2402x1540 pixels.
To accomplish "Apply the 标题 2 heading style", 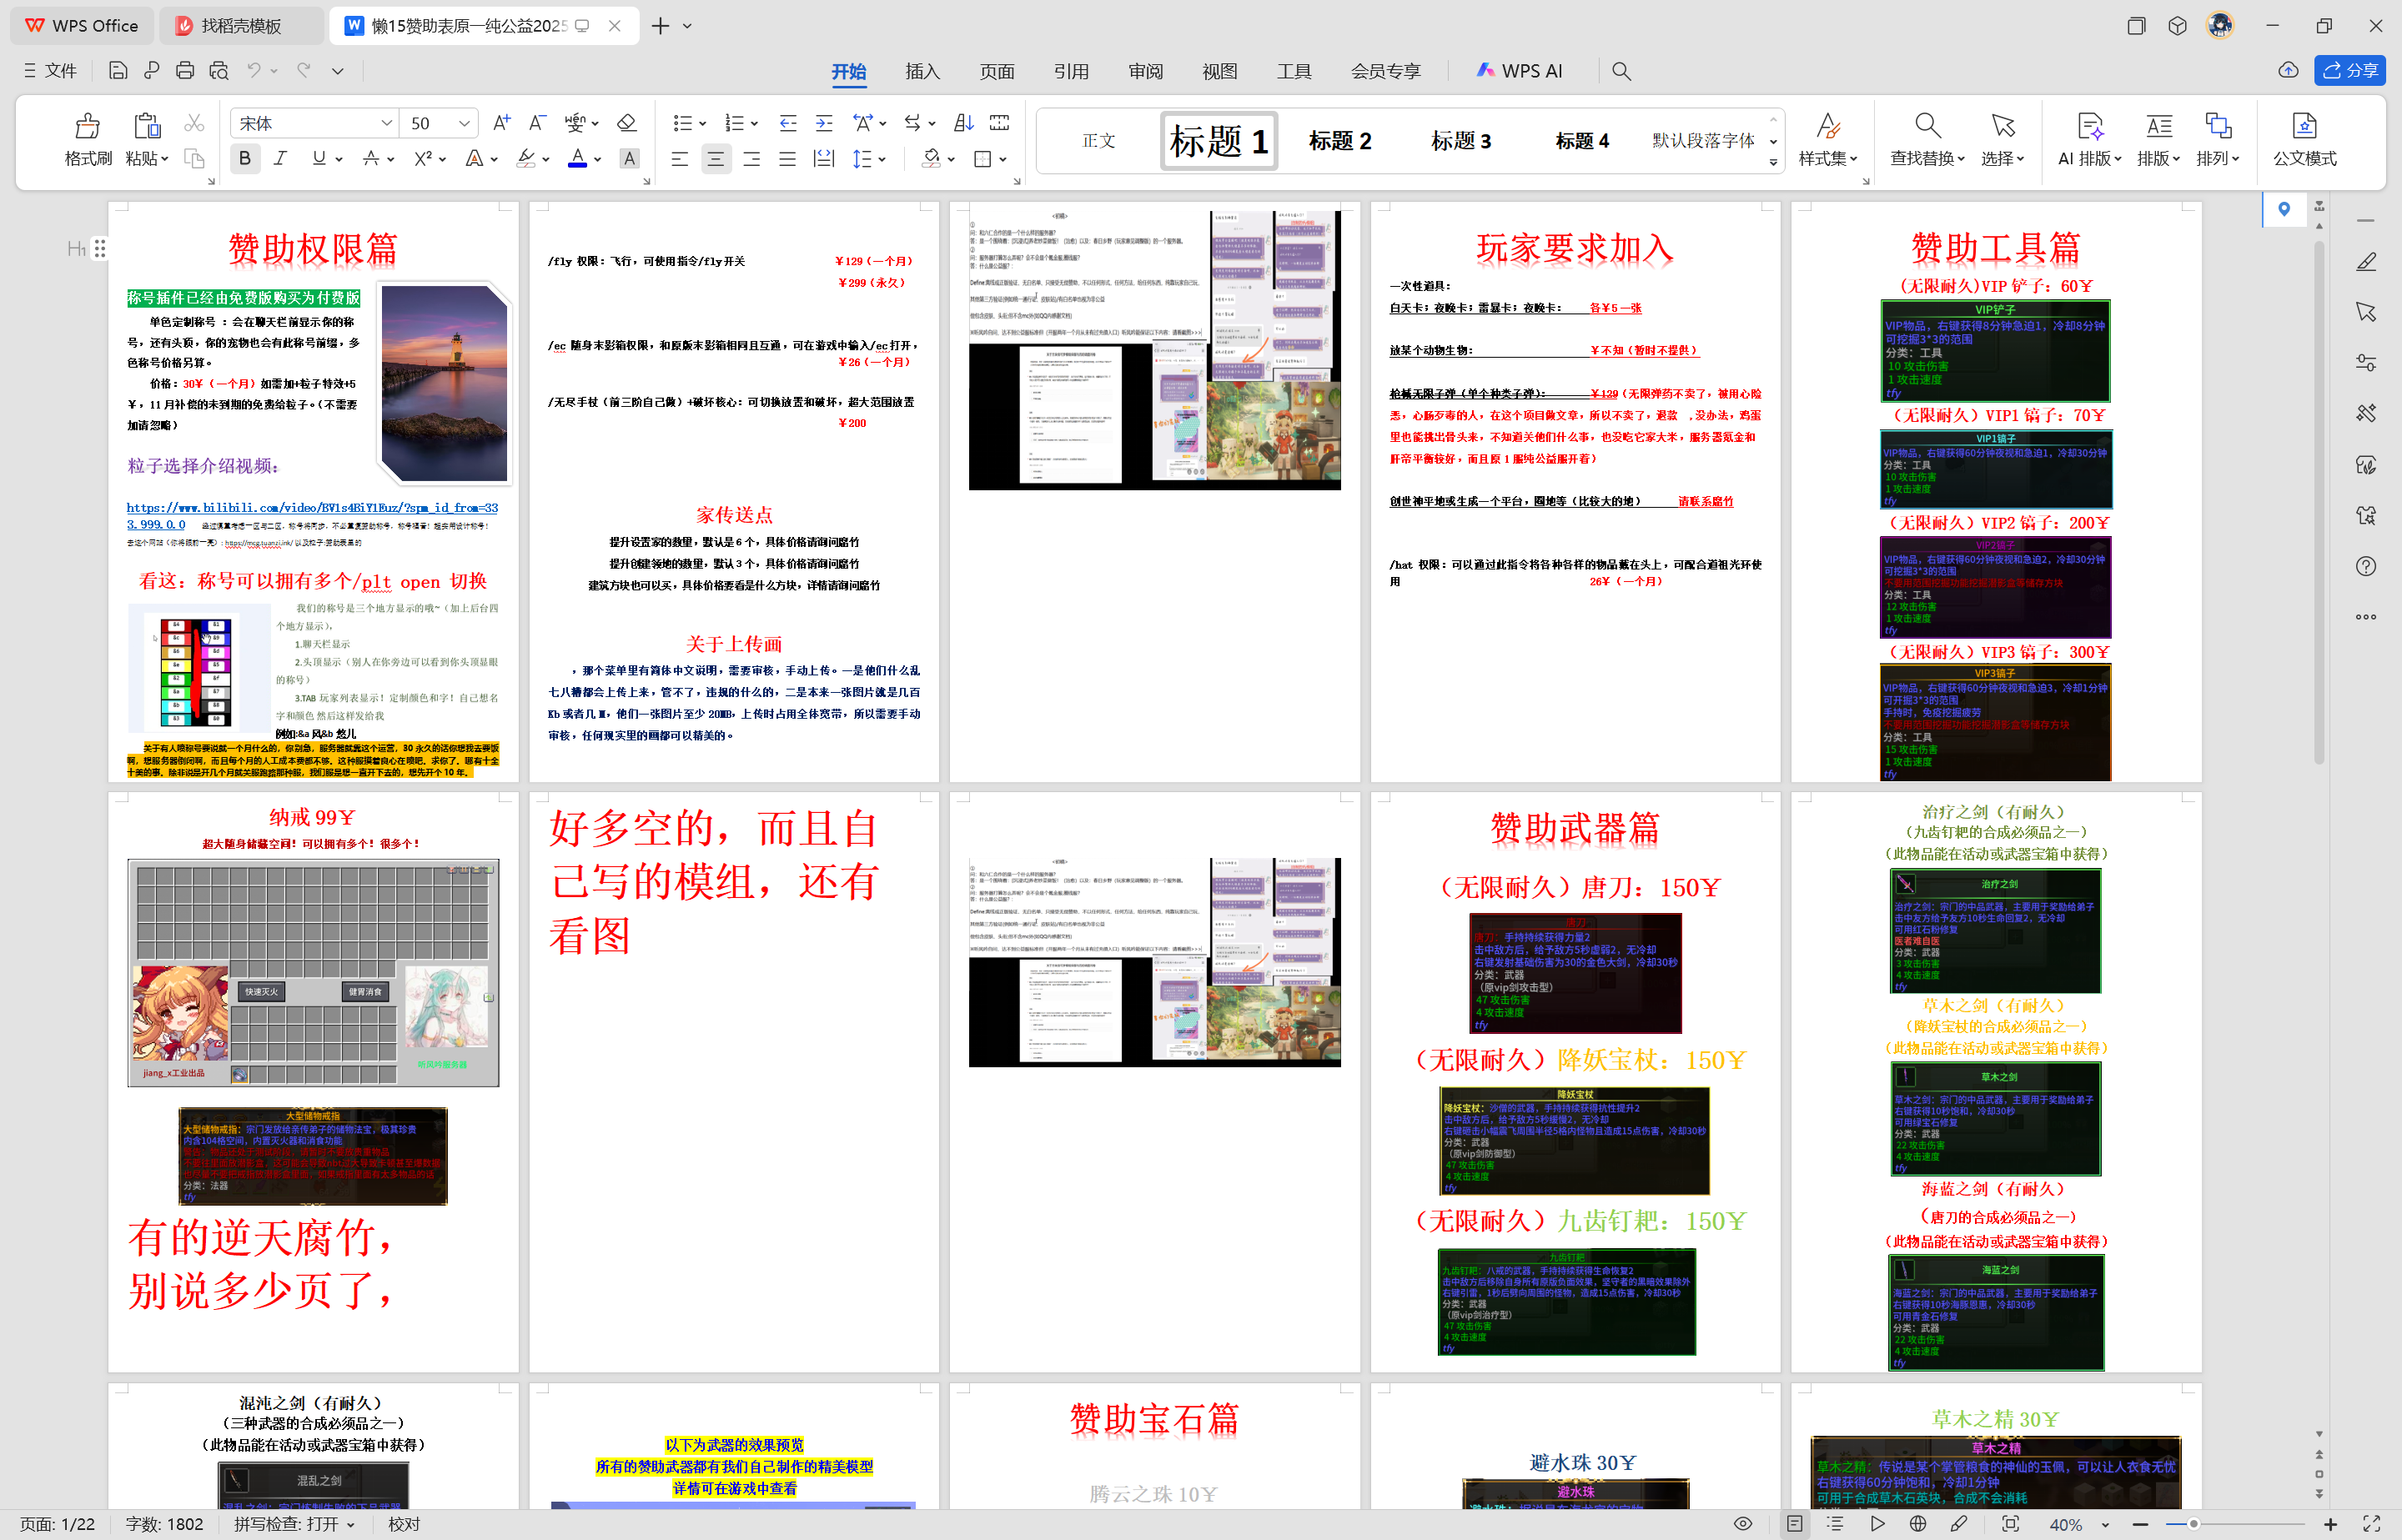I will (x=1340, y=141).
